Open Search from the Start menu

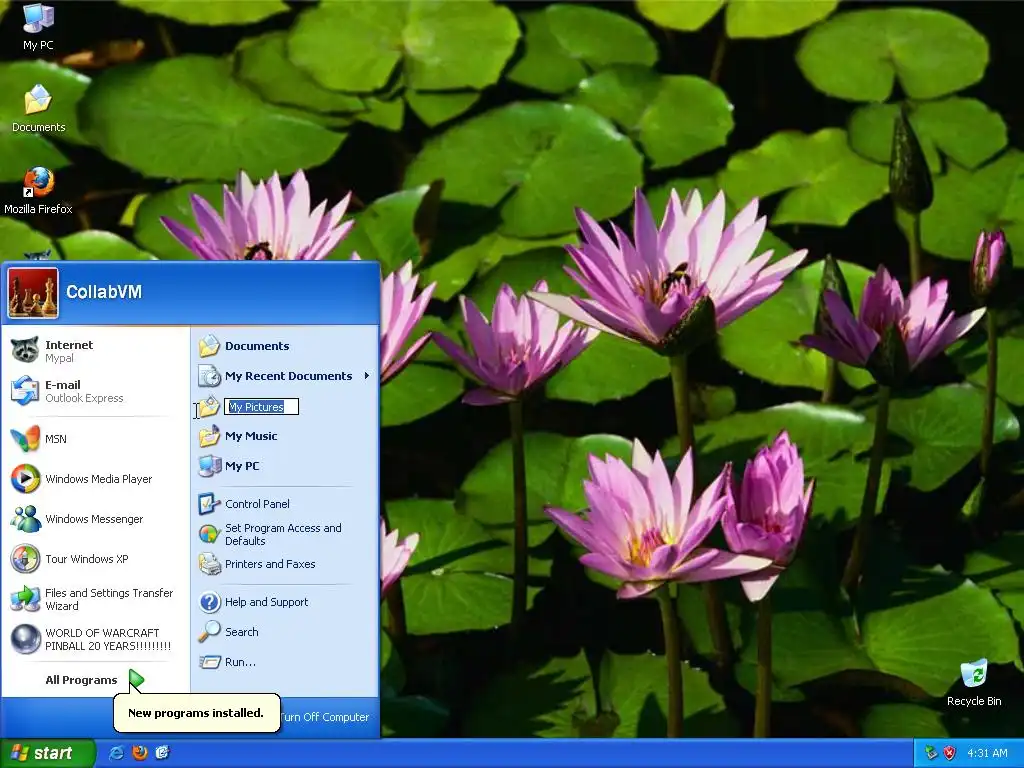(x=285, y=632)
